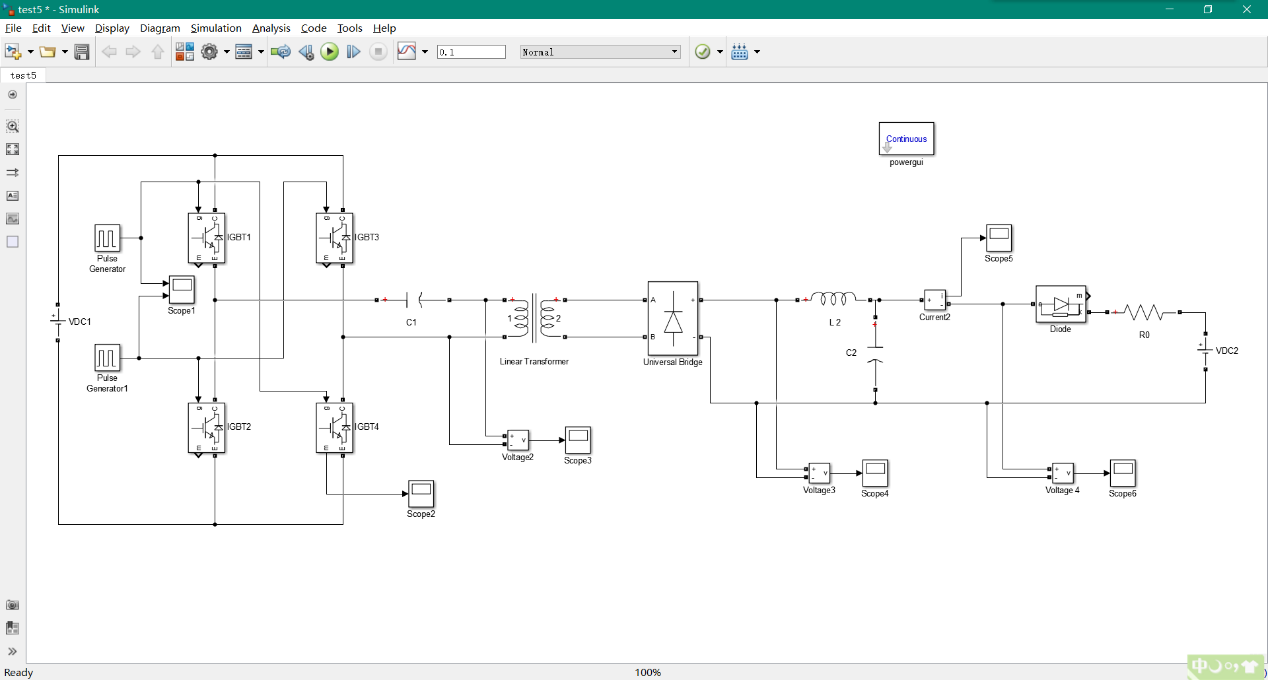Open the Analysis menu
Screen dimensions: 1268x680
pos(271,28)
